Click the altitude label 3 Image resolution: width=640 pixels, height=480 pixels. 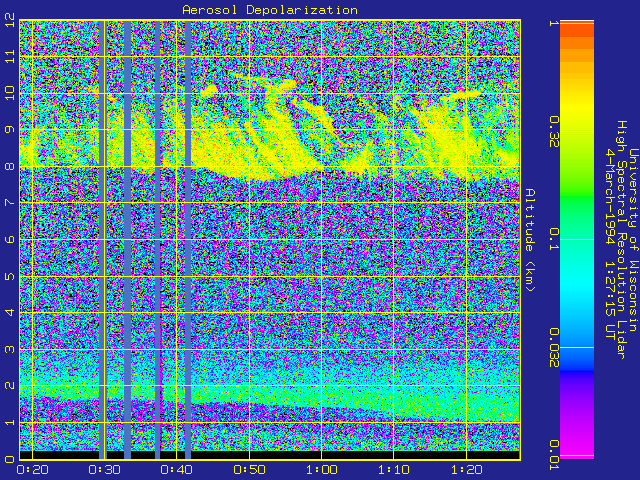tap(10, 349)
